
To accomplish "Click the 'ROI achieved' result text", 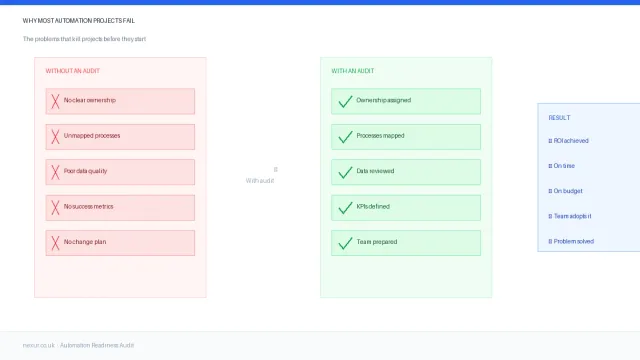I will click(x=571, y=141).
